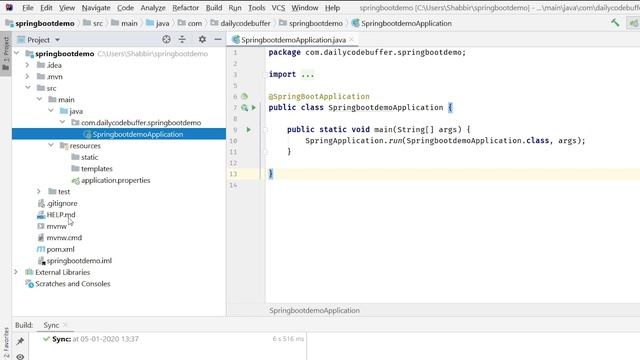Click the java breadcrumb in navigation bar
The width and height of the screenshot is (640, 360).
(x=158, y=23)
